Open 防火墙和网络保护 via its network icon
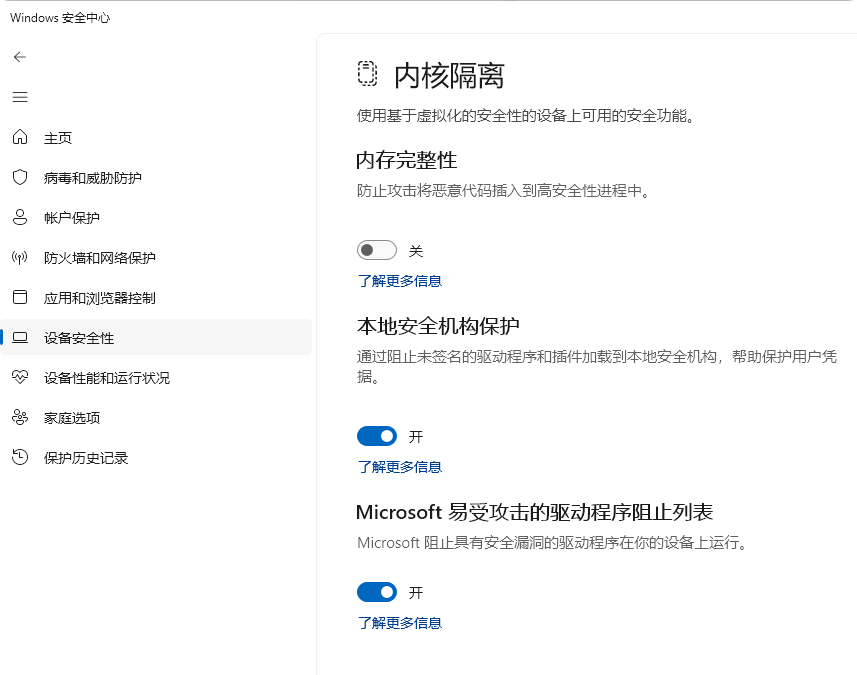 [20, 258]
